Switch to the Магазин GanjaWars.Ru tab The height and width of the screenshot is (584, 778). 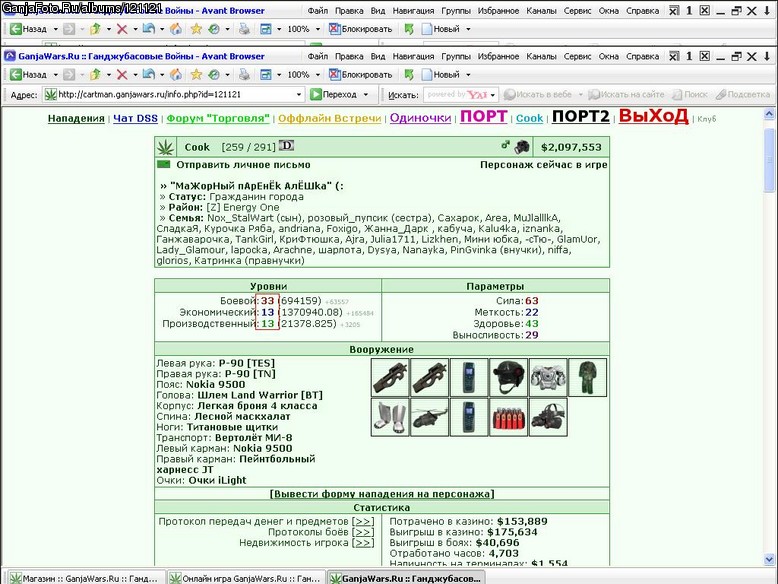coord(84,578)
